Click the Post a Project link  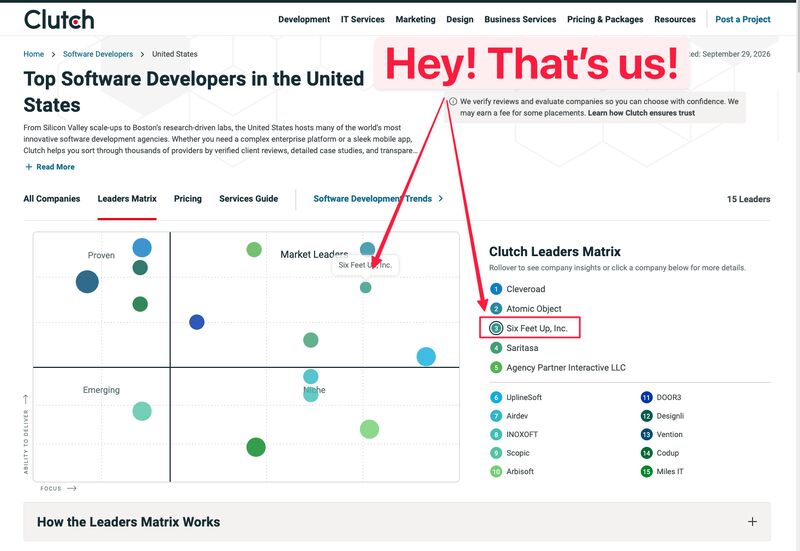coord(743,19)
